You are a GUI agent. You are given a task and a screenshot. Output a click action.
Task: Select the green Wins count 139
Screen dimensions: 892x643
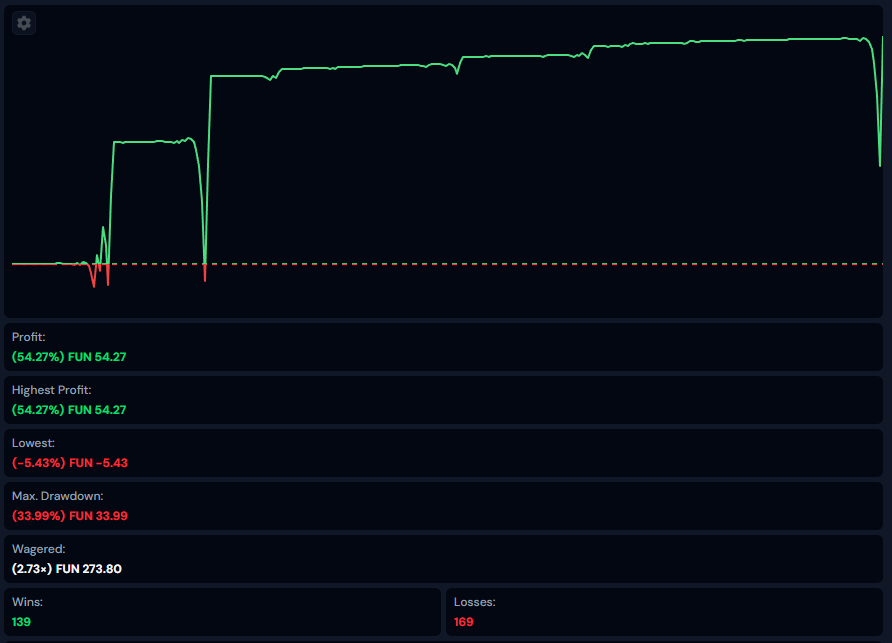click(22, 622)
